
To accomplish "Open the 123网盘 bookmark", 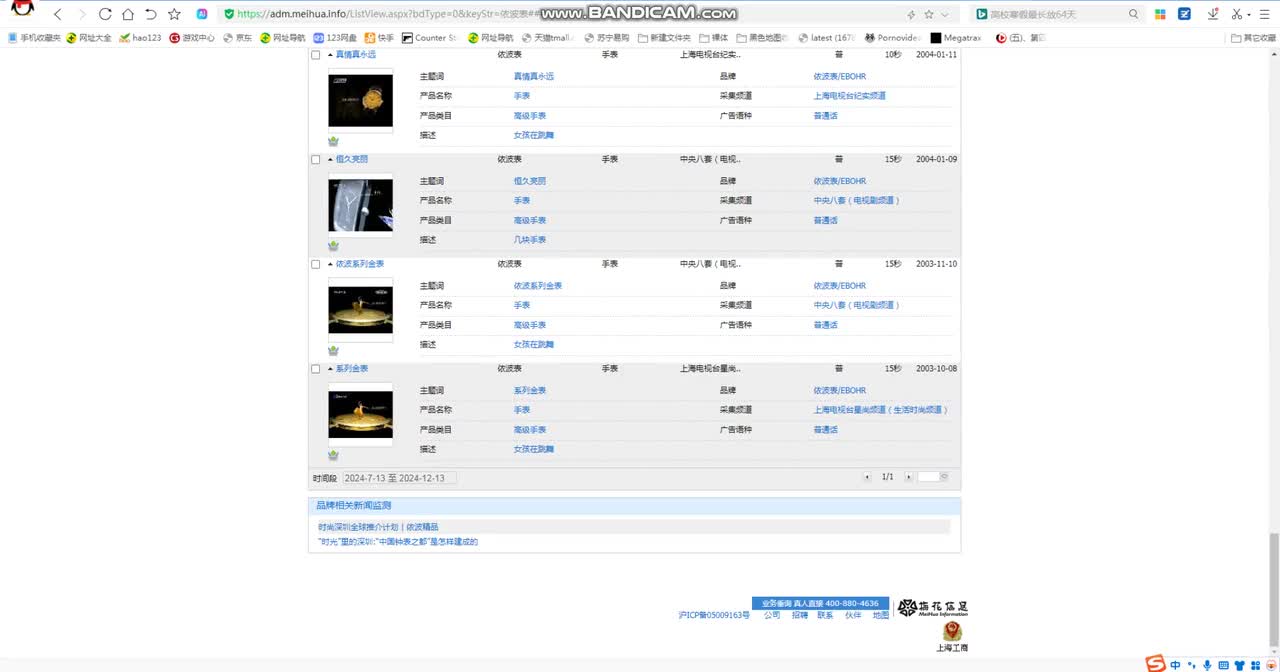I will 335,38.
